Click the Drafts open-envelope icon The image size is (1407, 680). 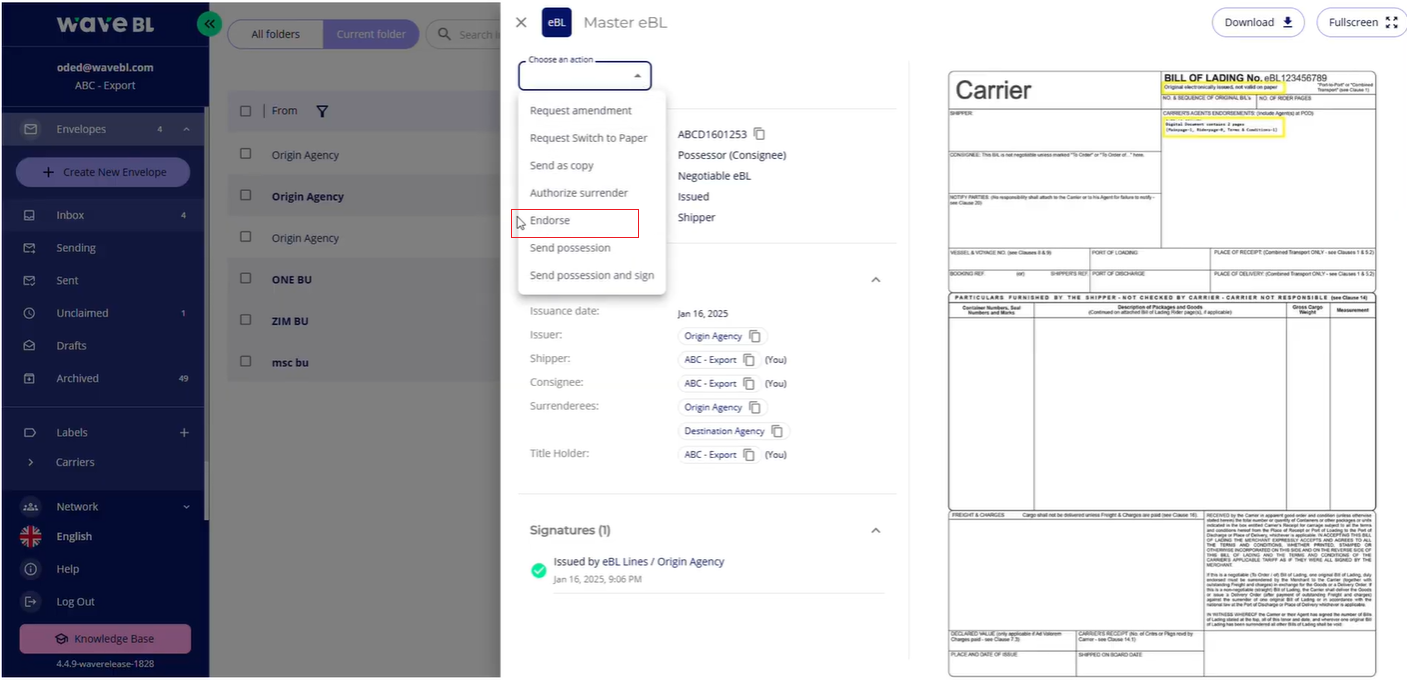pyautogui.click(x=30, y=346)
